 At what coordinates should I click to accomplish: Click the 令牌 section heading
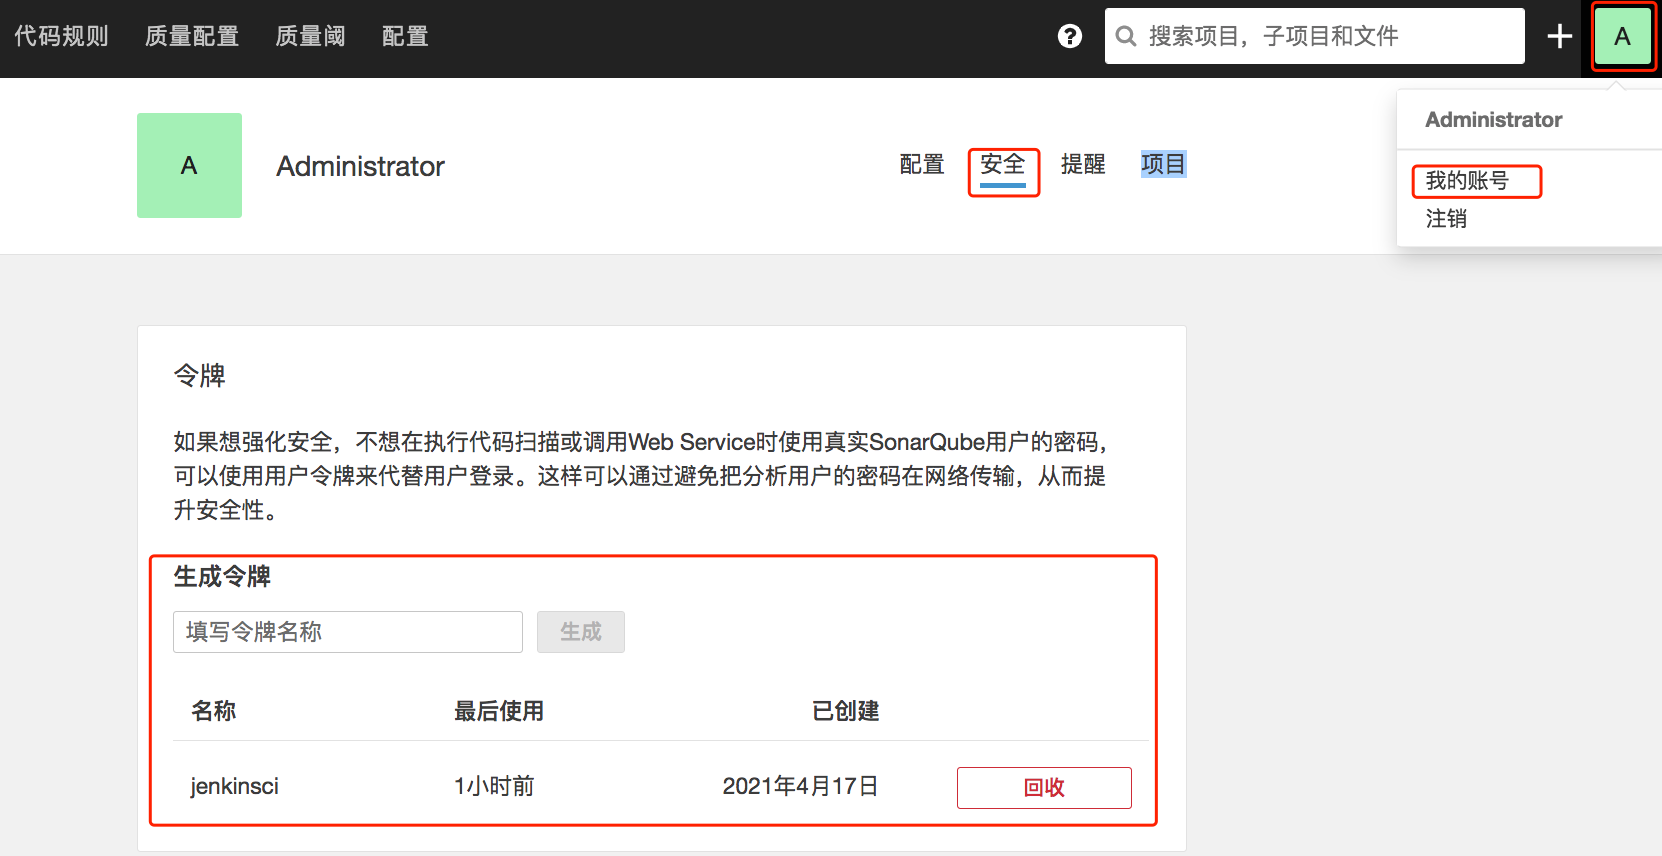[x=200, y=376]
